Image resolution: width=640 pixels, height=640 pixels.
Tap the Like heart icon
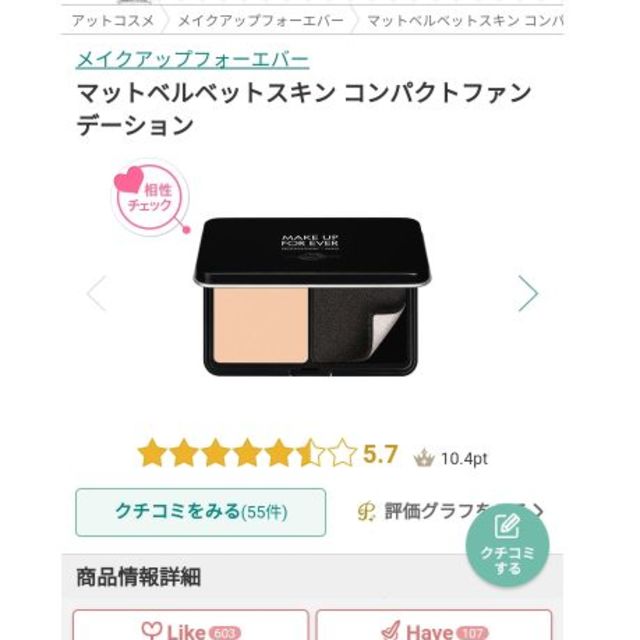coord(151,631)
